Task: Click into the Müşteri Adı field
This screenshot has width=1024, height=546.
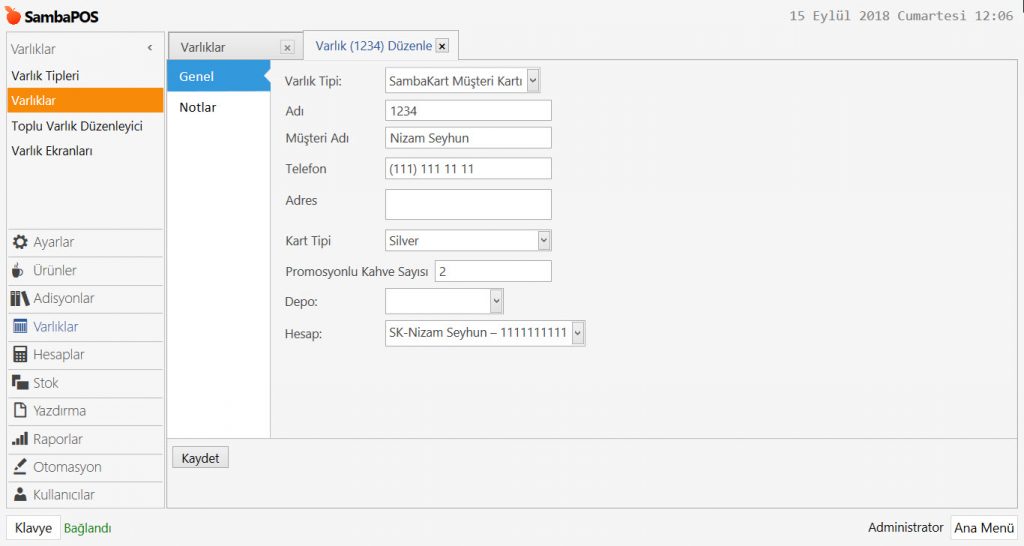Action: (x=468, y=138)
